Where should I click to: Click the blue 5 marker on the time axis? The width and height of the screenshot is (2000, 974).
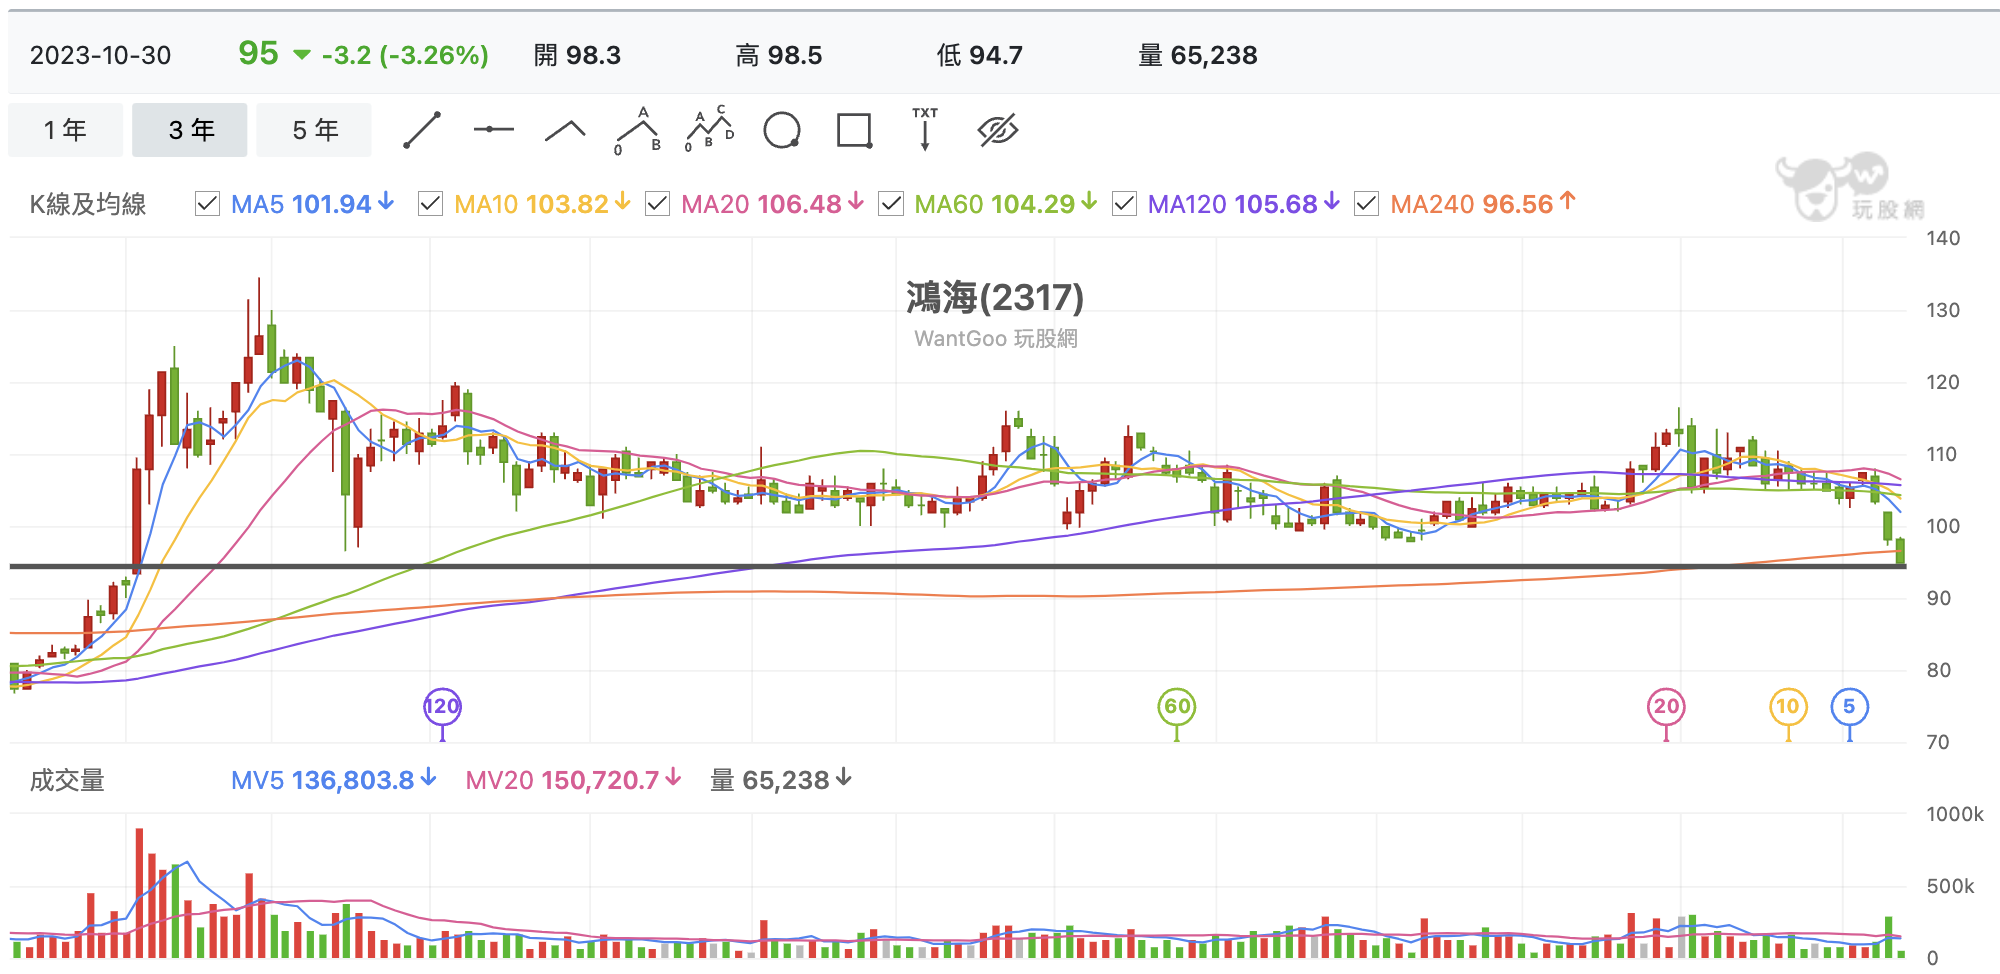1850,707
